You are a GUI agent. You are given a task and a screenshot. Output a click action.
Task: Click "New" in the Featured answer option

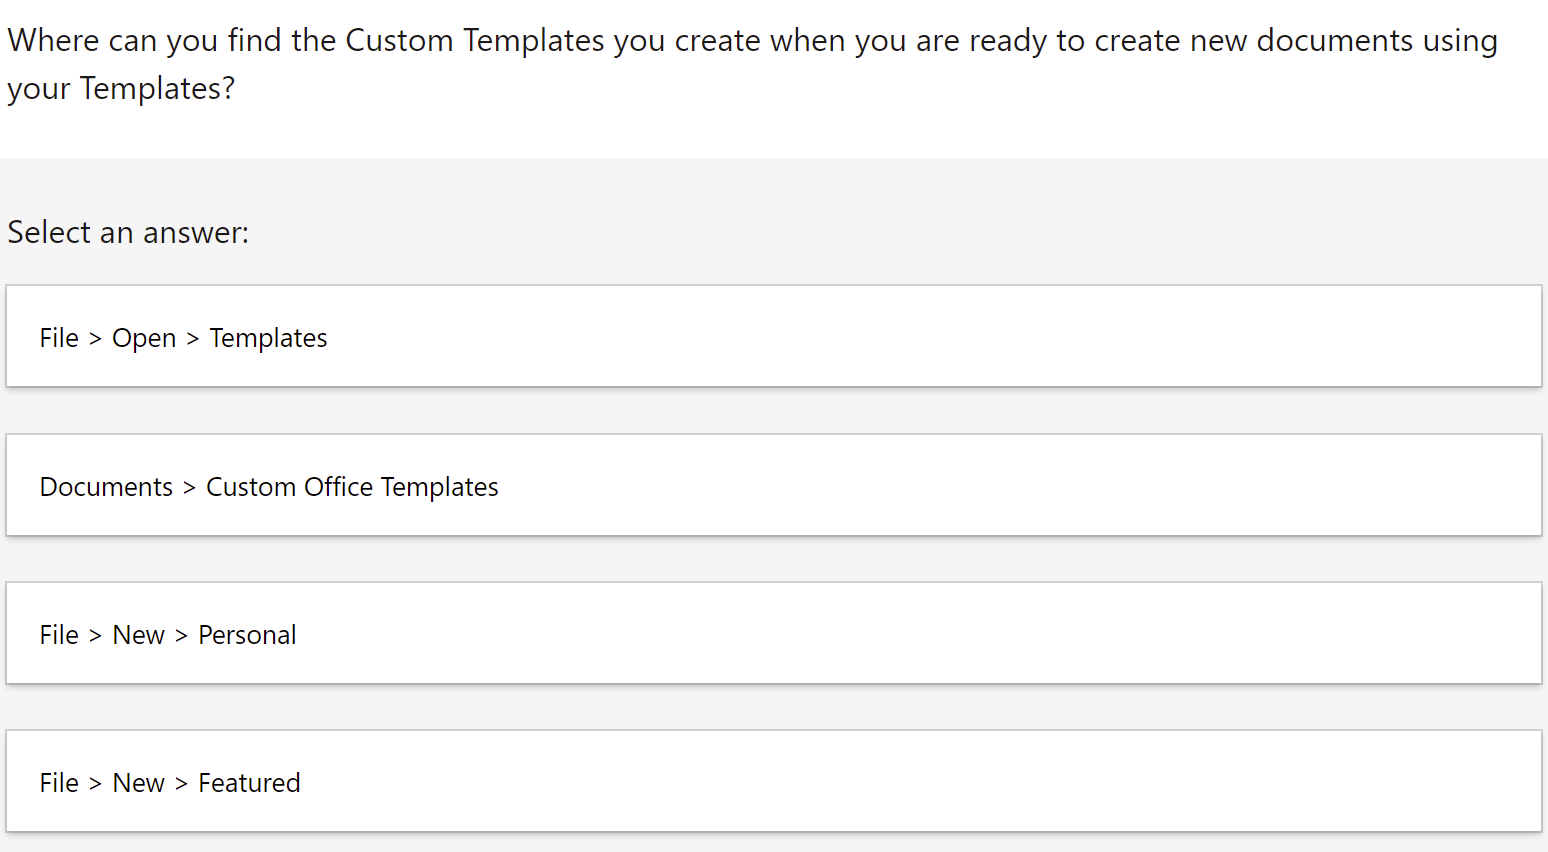click(x=138, y=783)
